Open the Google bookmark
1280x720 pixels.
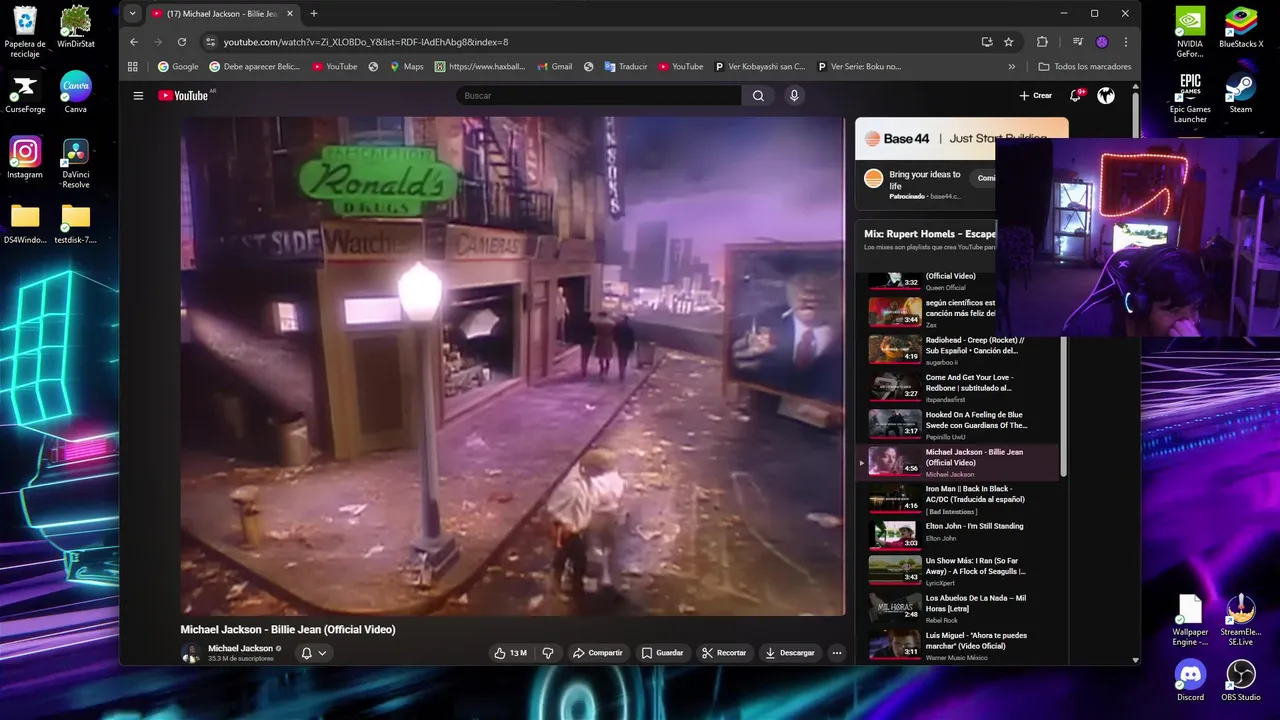(x=178, y=67)
